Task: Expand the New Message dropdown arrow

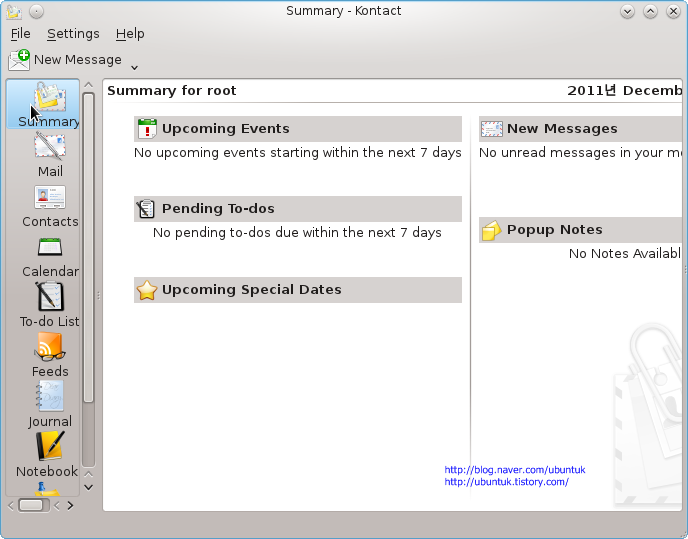Action: point(135,68)
